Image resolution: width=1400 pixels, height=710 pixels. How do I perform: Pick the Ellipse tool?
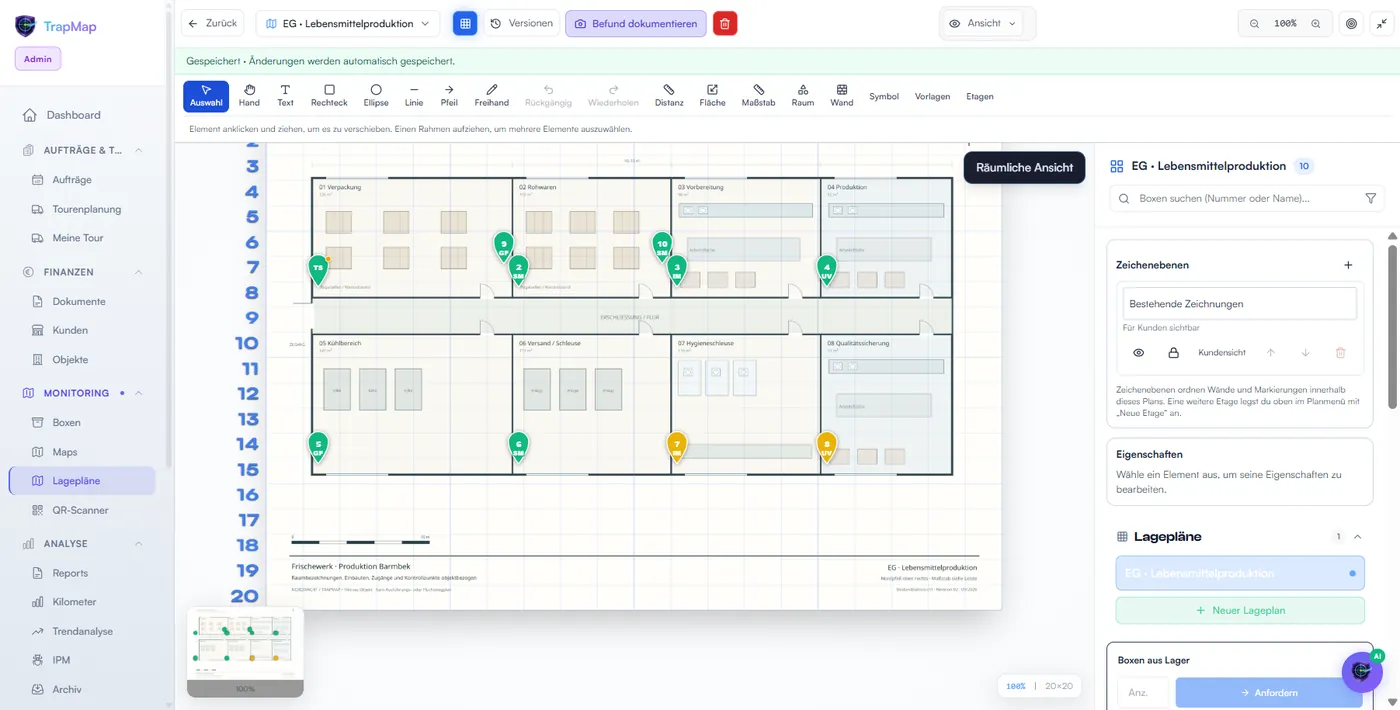pyautogui.click(x=376, y=96)
